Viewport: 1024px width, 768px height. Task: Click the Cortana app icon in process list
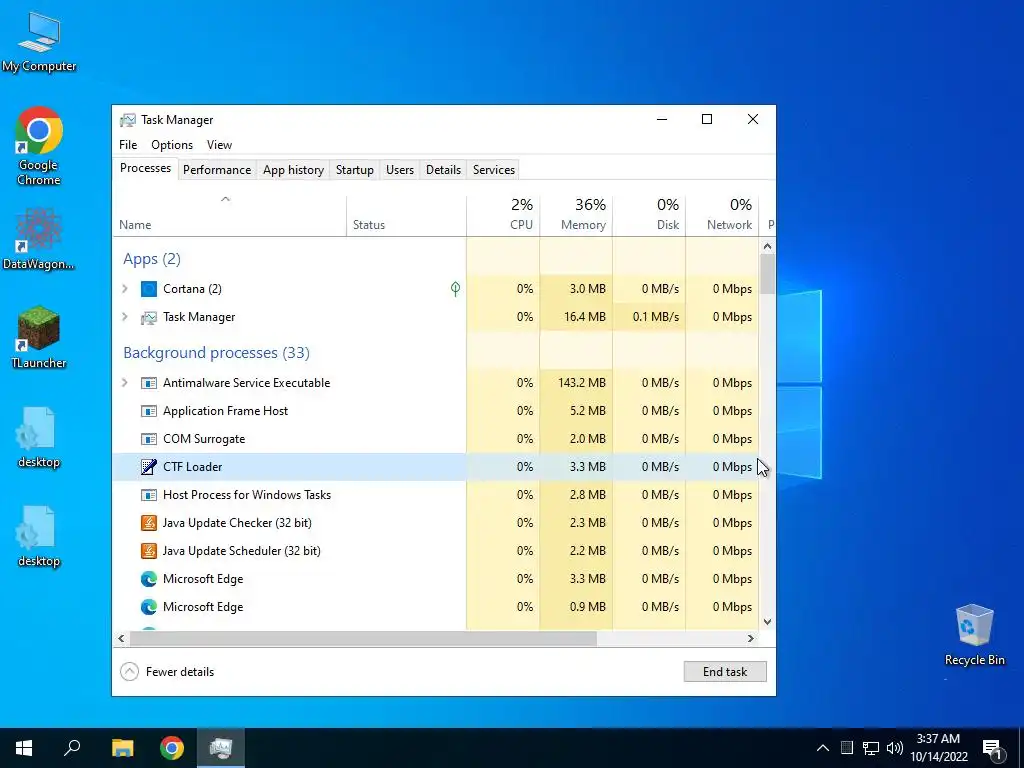coord(149,289)
